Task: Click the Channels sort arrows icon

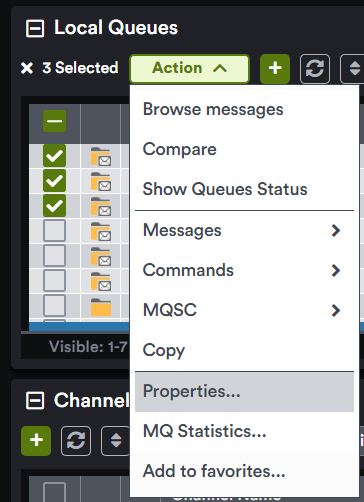Action: pyautogui.click(x=115, y=441)
